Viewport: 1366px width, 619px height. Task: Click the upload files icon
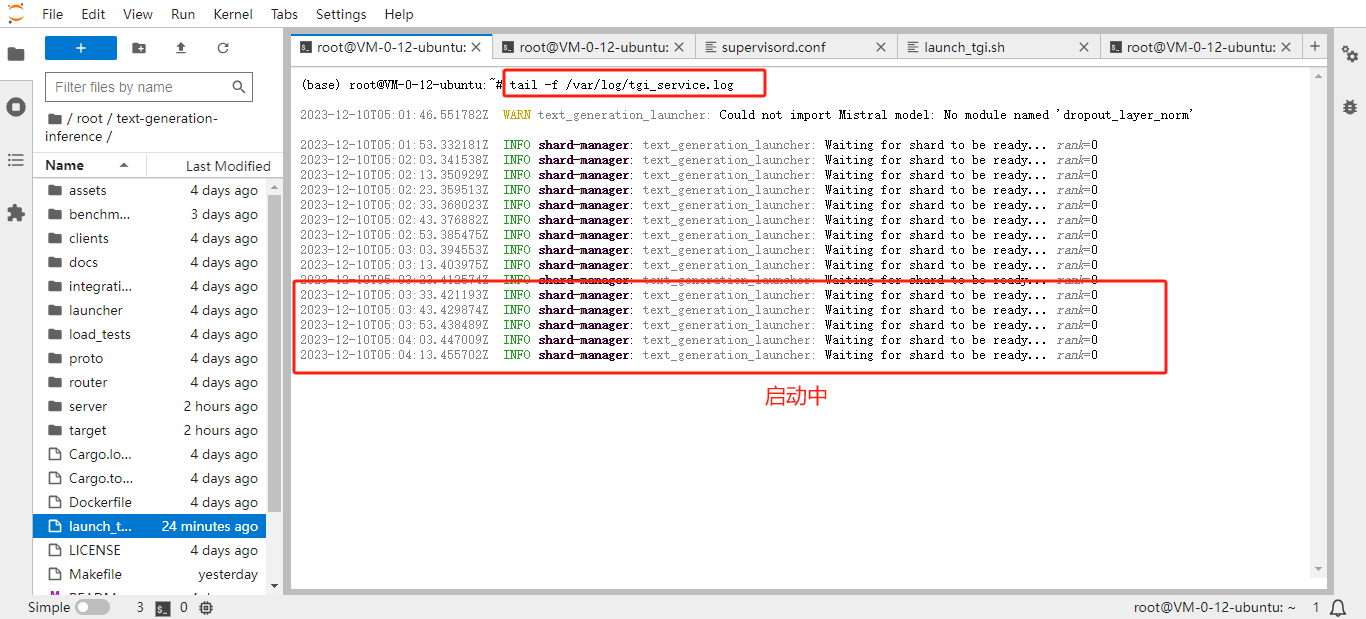tap(181, 48)
